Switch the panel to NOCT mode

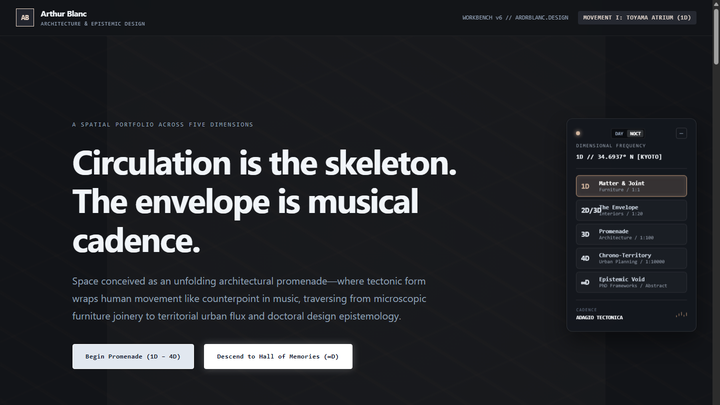click(635, 134)
